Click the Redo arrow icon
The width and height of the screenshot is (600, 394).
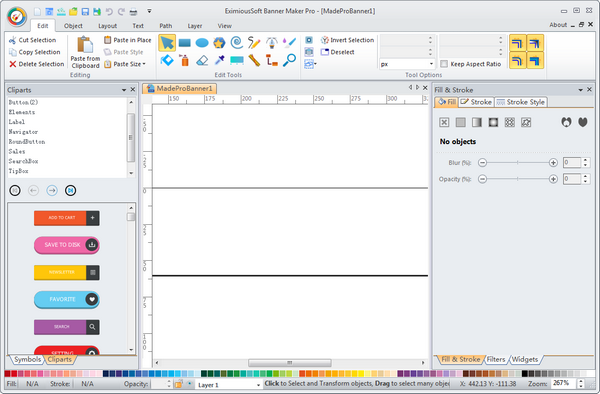(x=121, y=12)
